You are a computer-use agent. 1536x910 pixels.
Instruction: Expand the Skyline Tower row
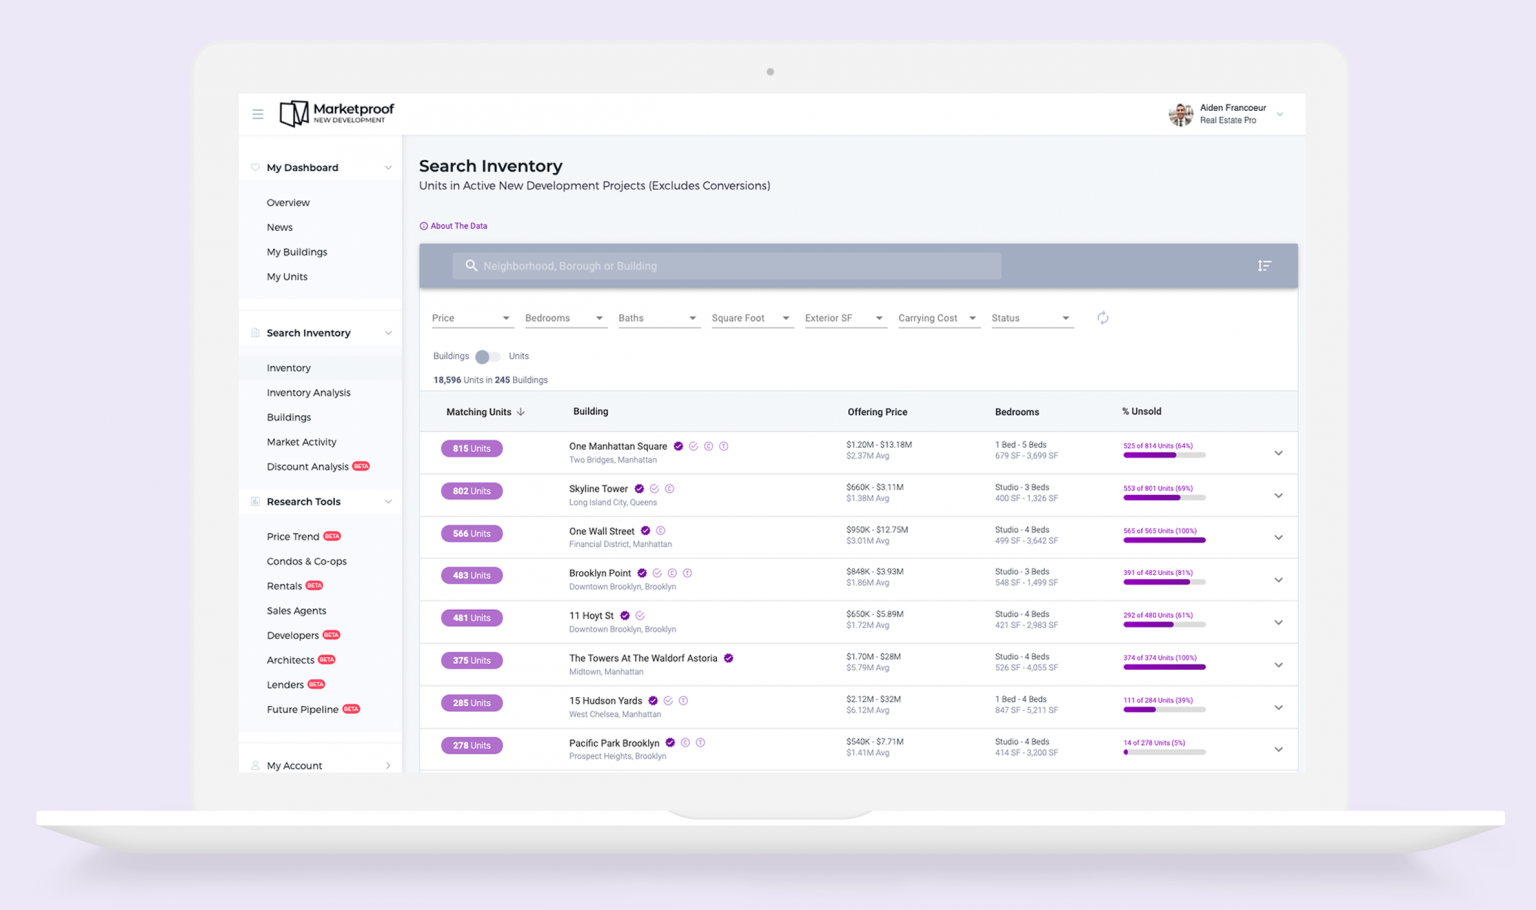(1278, 496)
